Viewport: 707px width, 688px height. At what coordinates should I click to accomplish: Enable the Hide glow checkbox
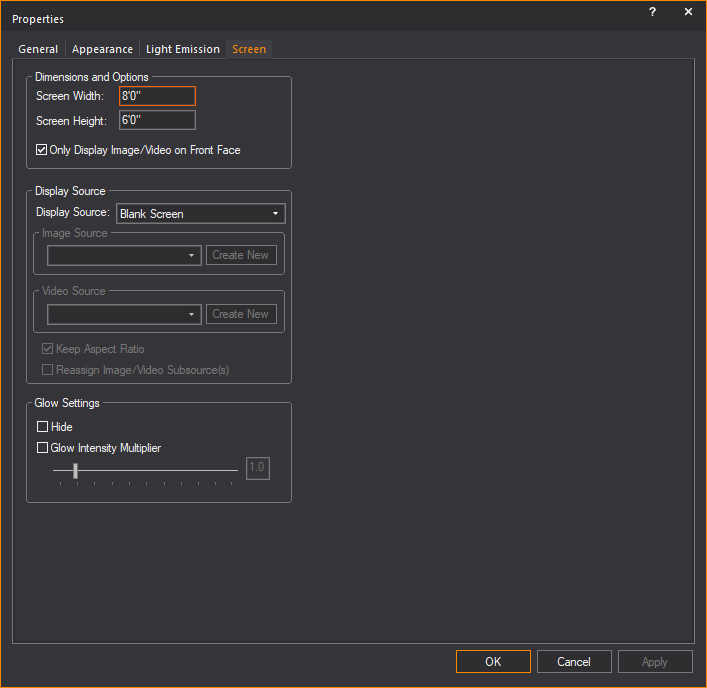pyautogui.click(x=42, y=427)
